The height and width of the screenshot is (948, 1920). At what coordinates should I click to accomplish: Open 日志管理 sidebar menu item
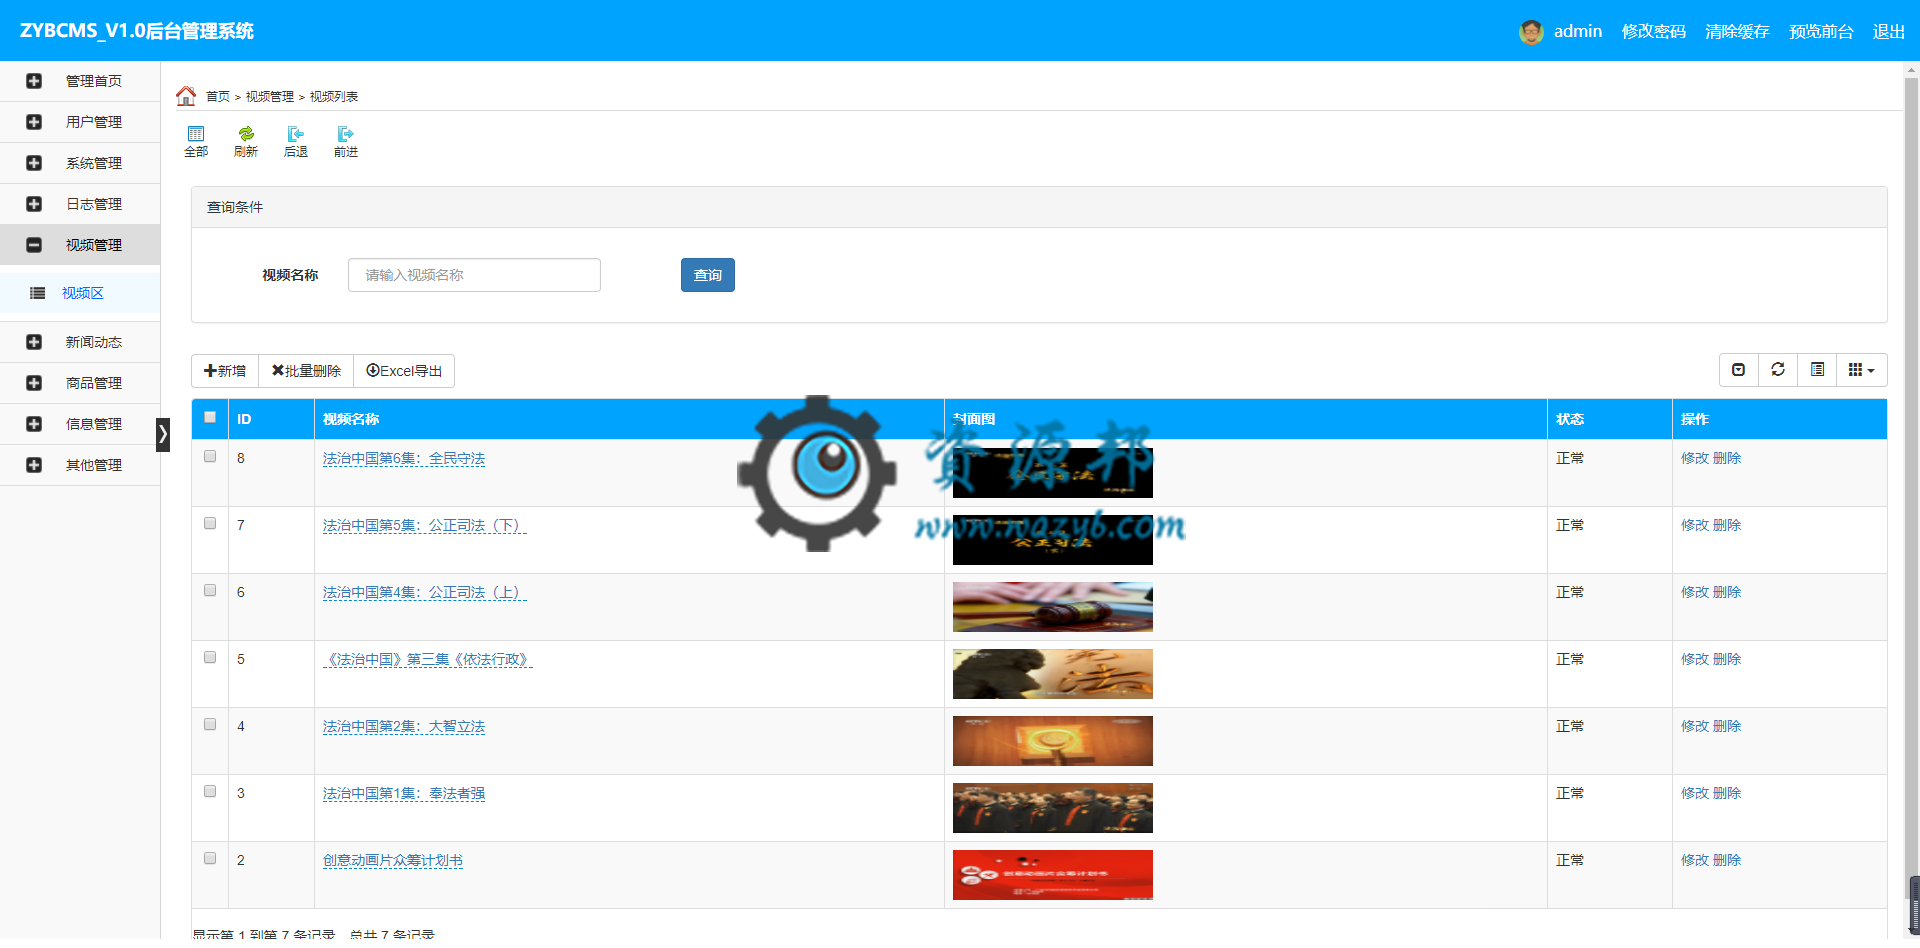(x=80, y=204)
